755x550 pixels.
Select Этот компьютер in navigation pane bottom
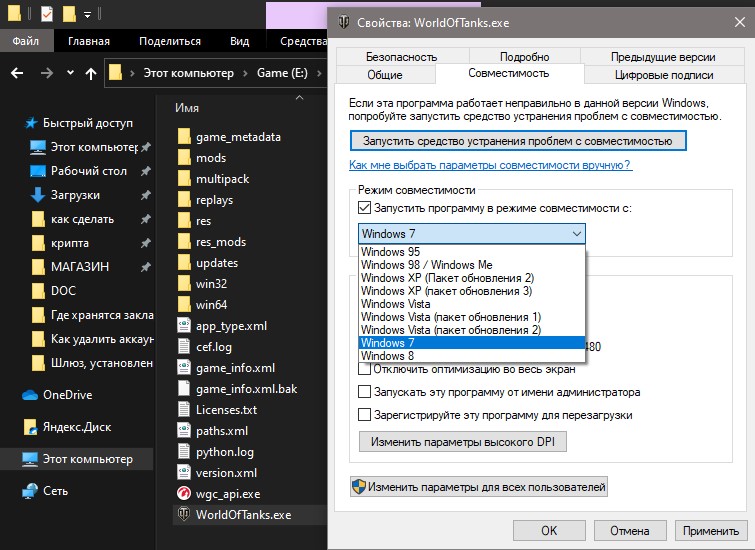[x=77, y=459]
